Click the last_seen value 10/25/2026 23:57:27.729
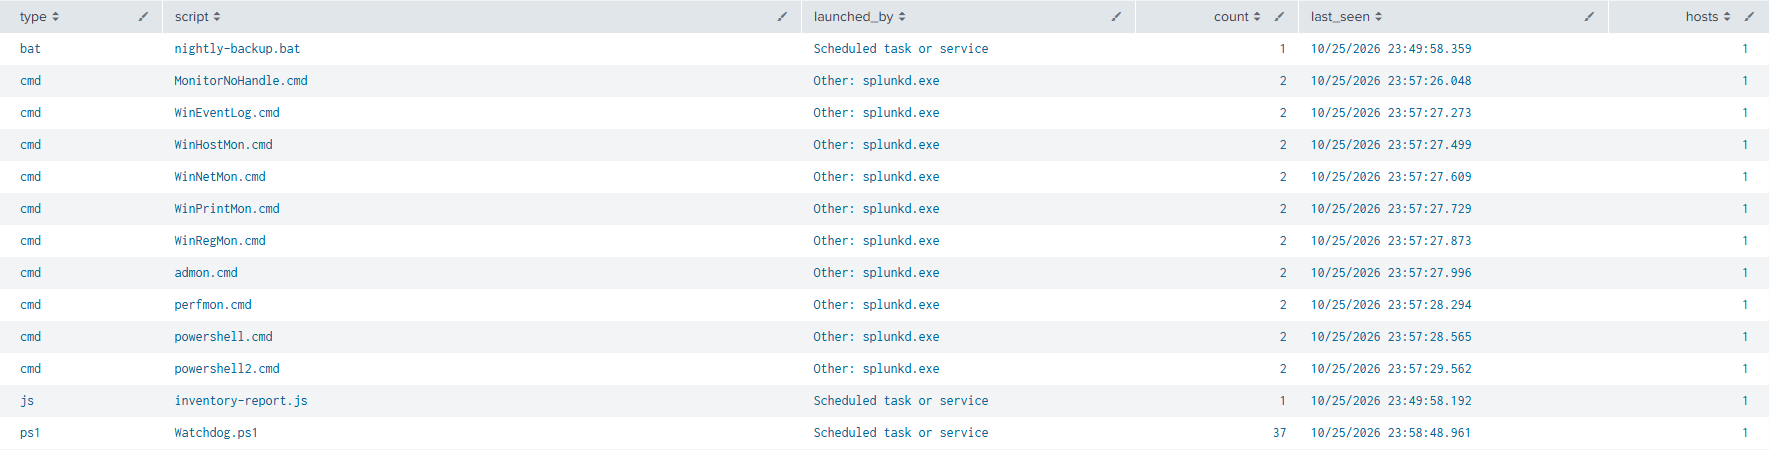 (1391, 209)
